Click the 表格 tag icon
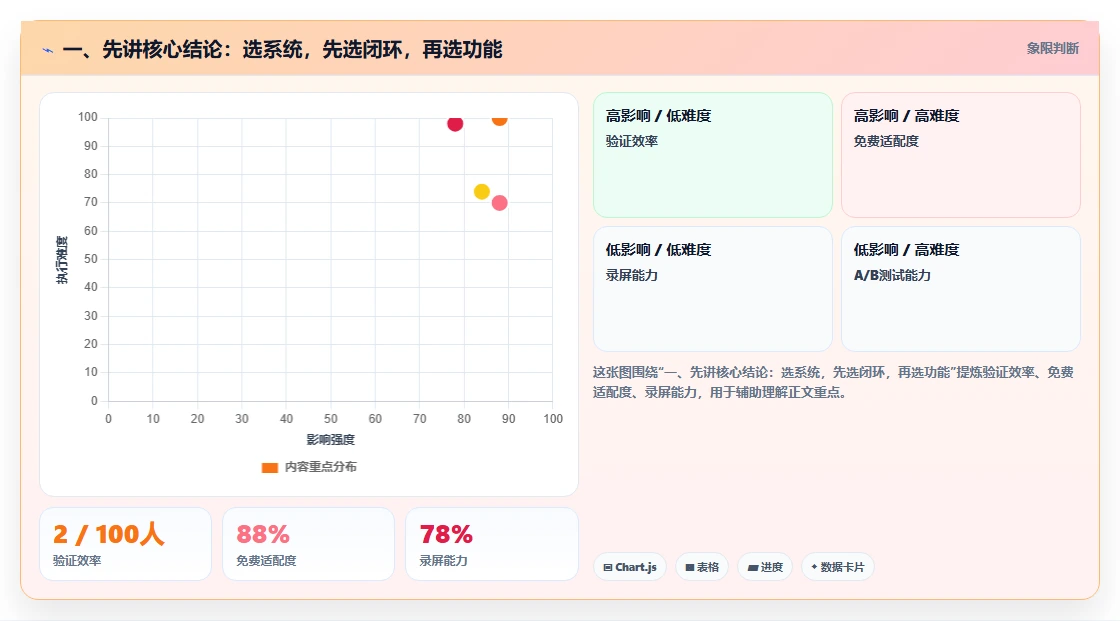This screenshot has height=621, width=1120. pyautogui.click(x=690, y=567)
